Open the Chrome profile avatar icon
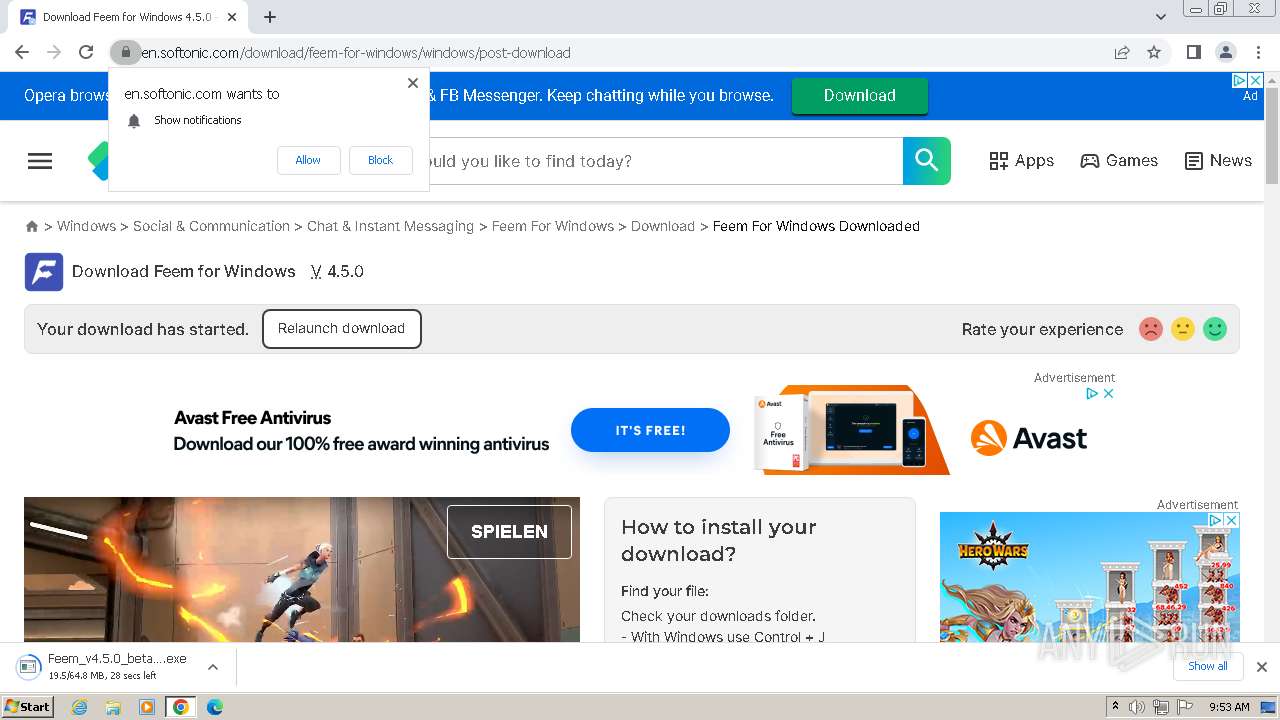The width and height of the screenshot is (1280, 720). tap(1225, 52)
